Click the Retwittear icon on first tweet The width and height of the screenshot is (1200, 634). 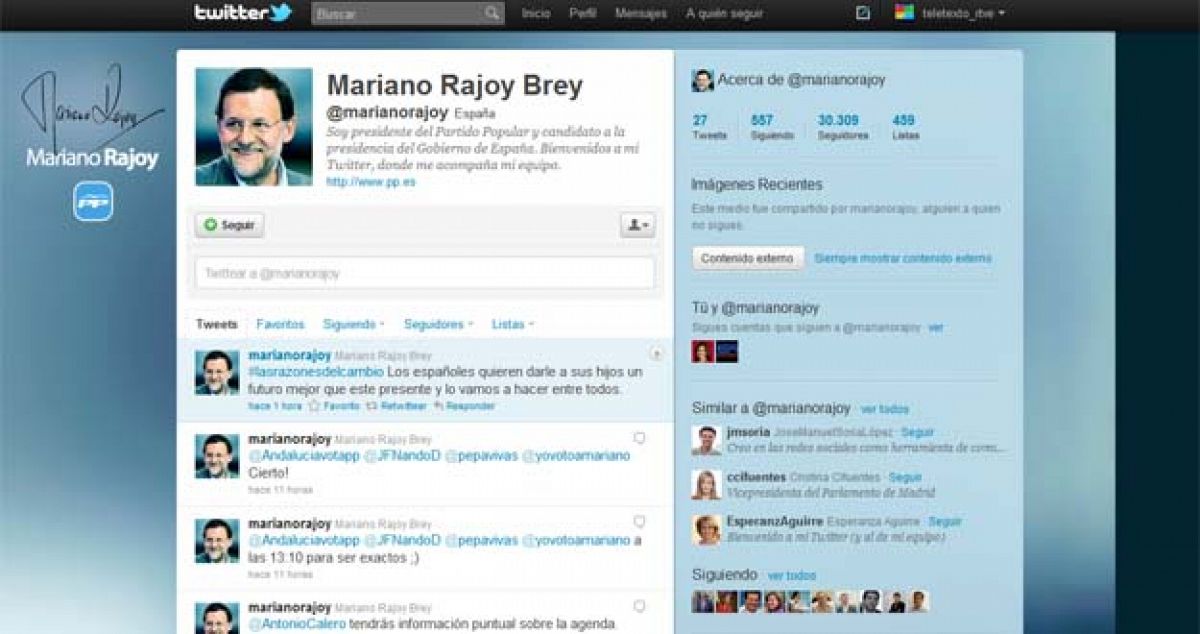tap(372, 406)
